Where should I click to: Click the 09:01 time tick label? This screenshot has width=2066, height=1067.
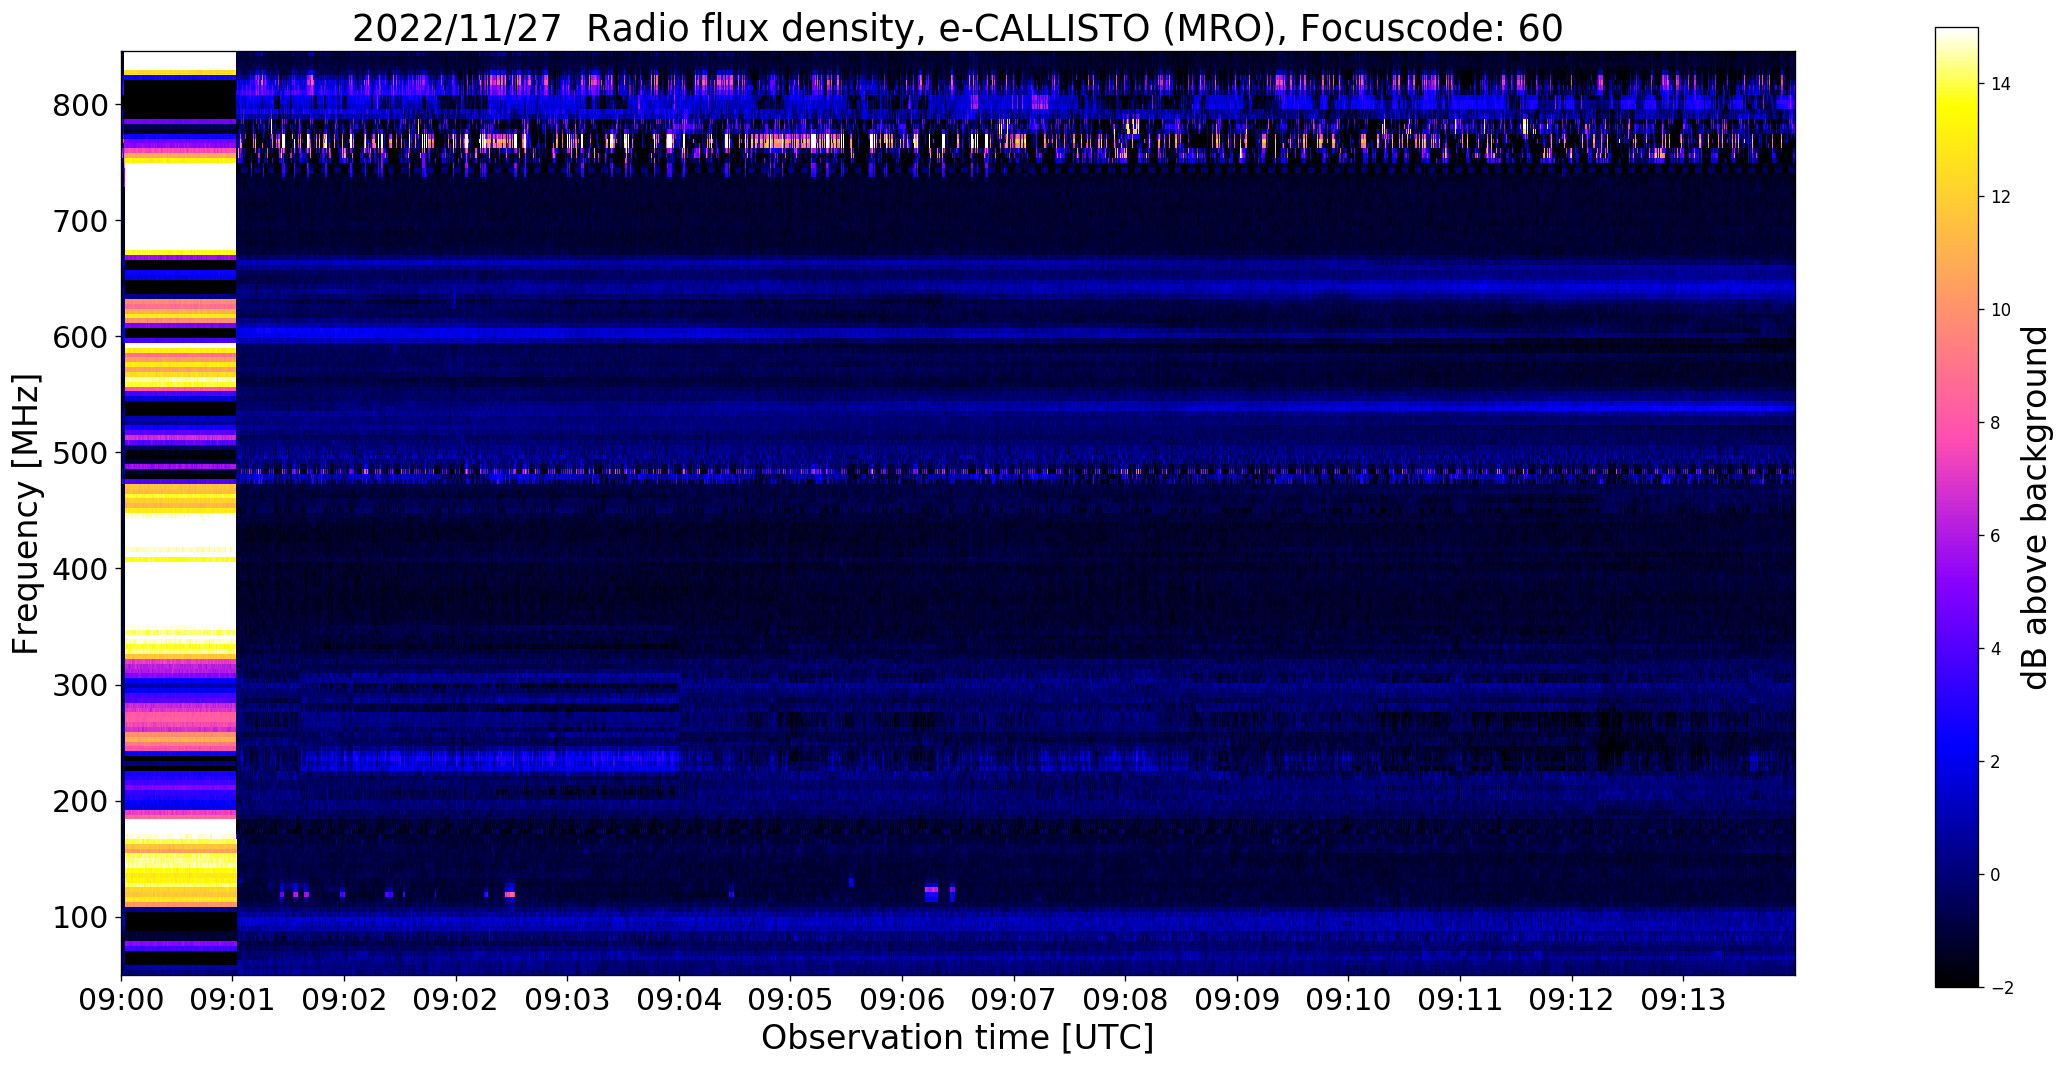[x=234, y=1000]
